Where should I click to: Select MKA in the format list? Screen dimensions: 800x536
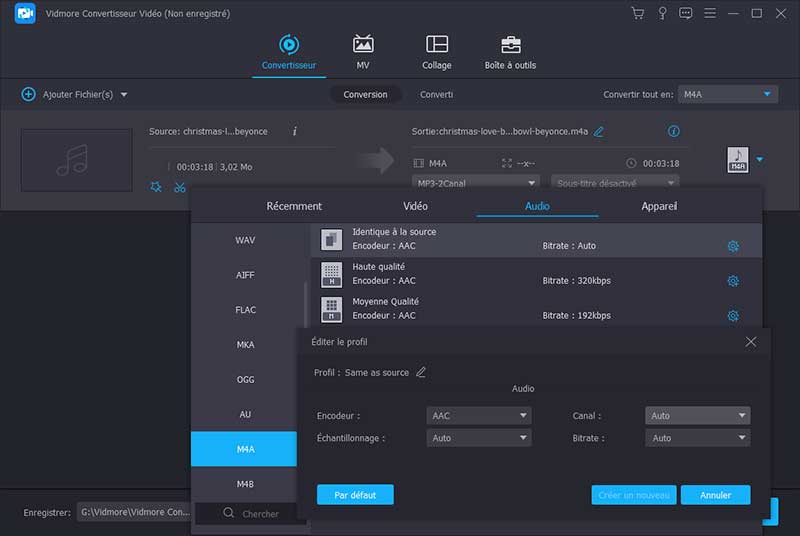point(245,345)
